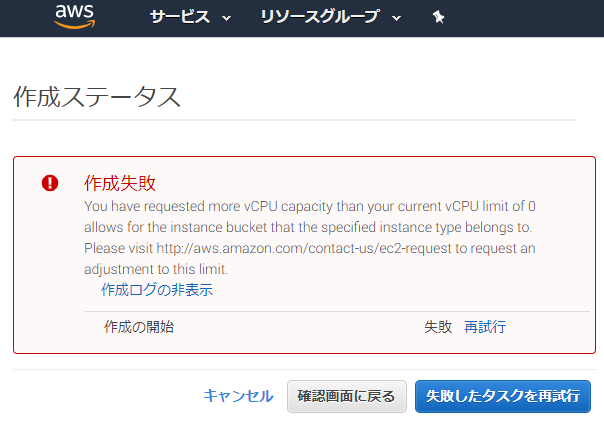604x447 pixels.
Task: Click the vCPU limit error message text
Action: point(310,238)
